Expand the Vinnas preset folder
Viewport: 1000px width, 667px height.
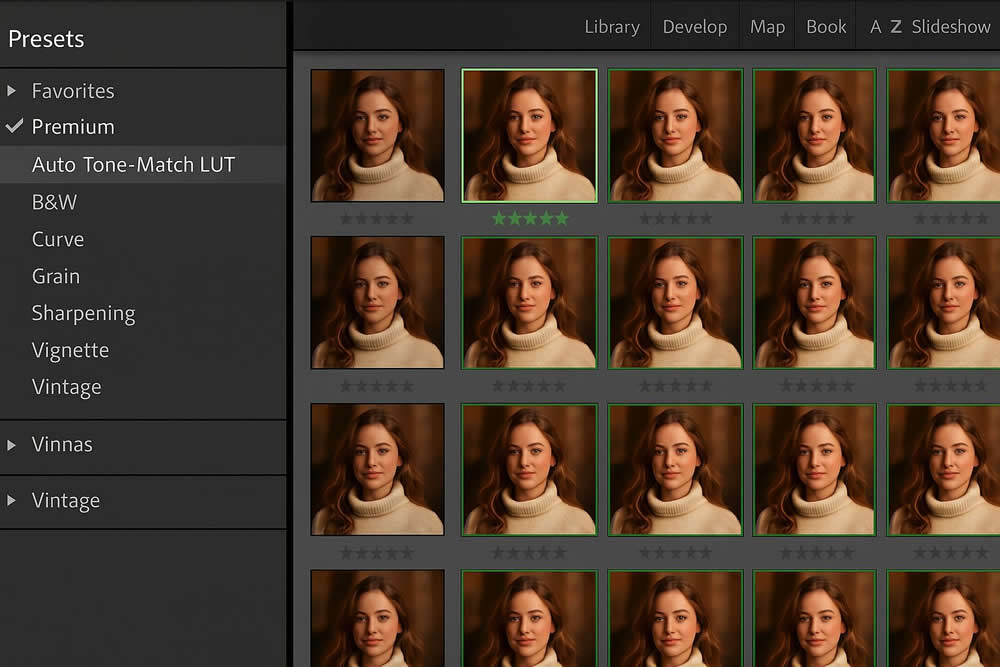pos(12,445)
